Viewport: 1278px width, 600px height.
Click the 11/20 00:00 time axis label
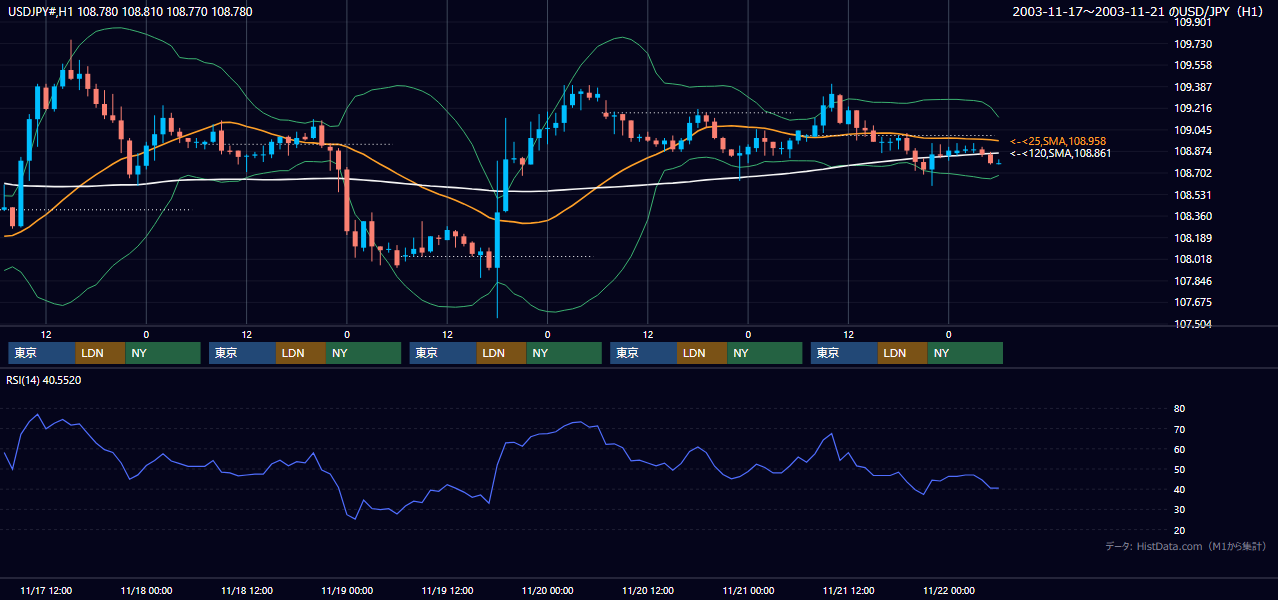coord(547,590)
